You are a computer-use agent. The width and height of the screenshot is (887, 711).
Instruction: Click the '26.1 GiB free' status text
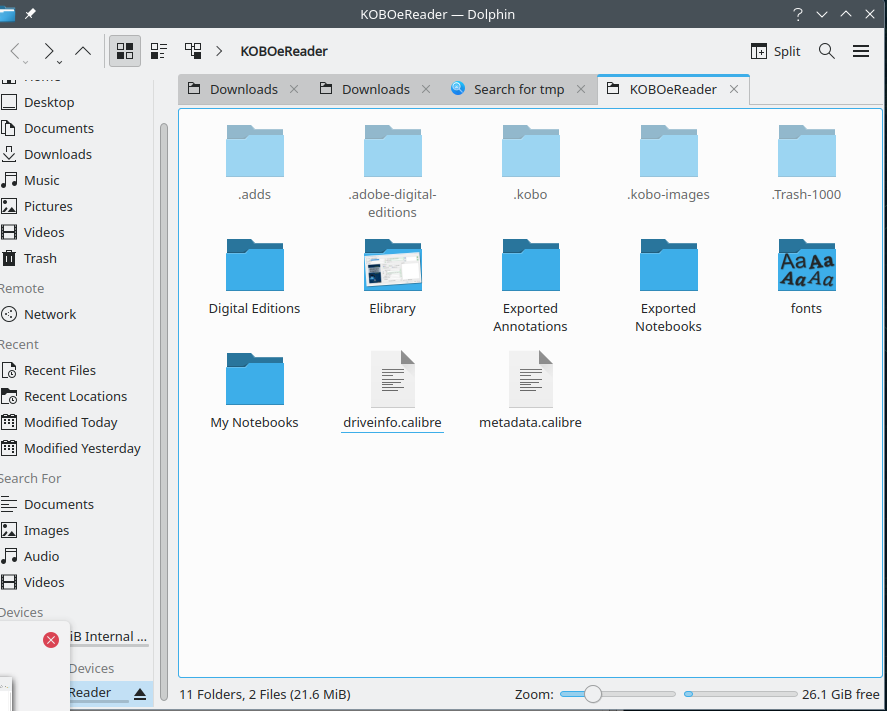click(x=841, y=695)
